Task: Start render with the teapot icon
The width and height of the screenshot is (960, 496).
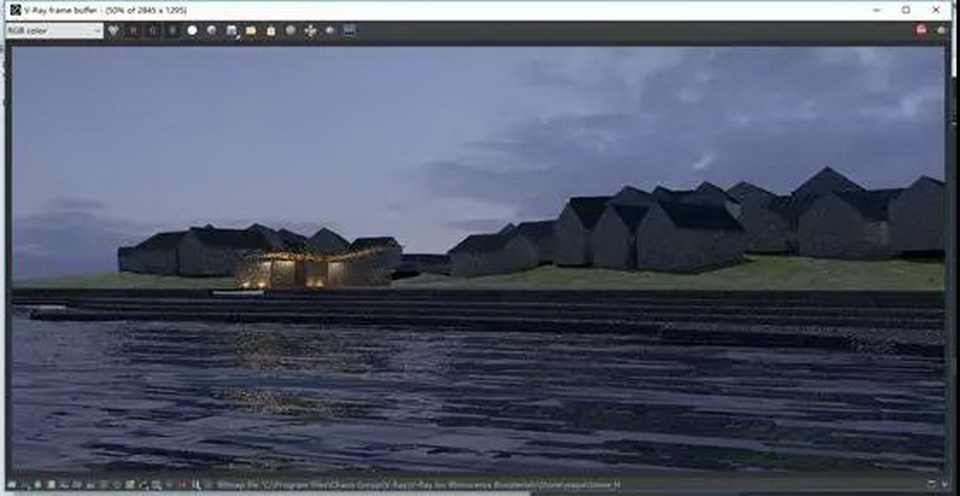Action: [941, 30]
